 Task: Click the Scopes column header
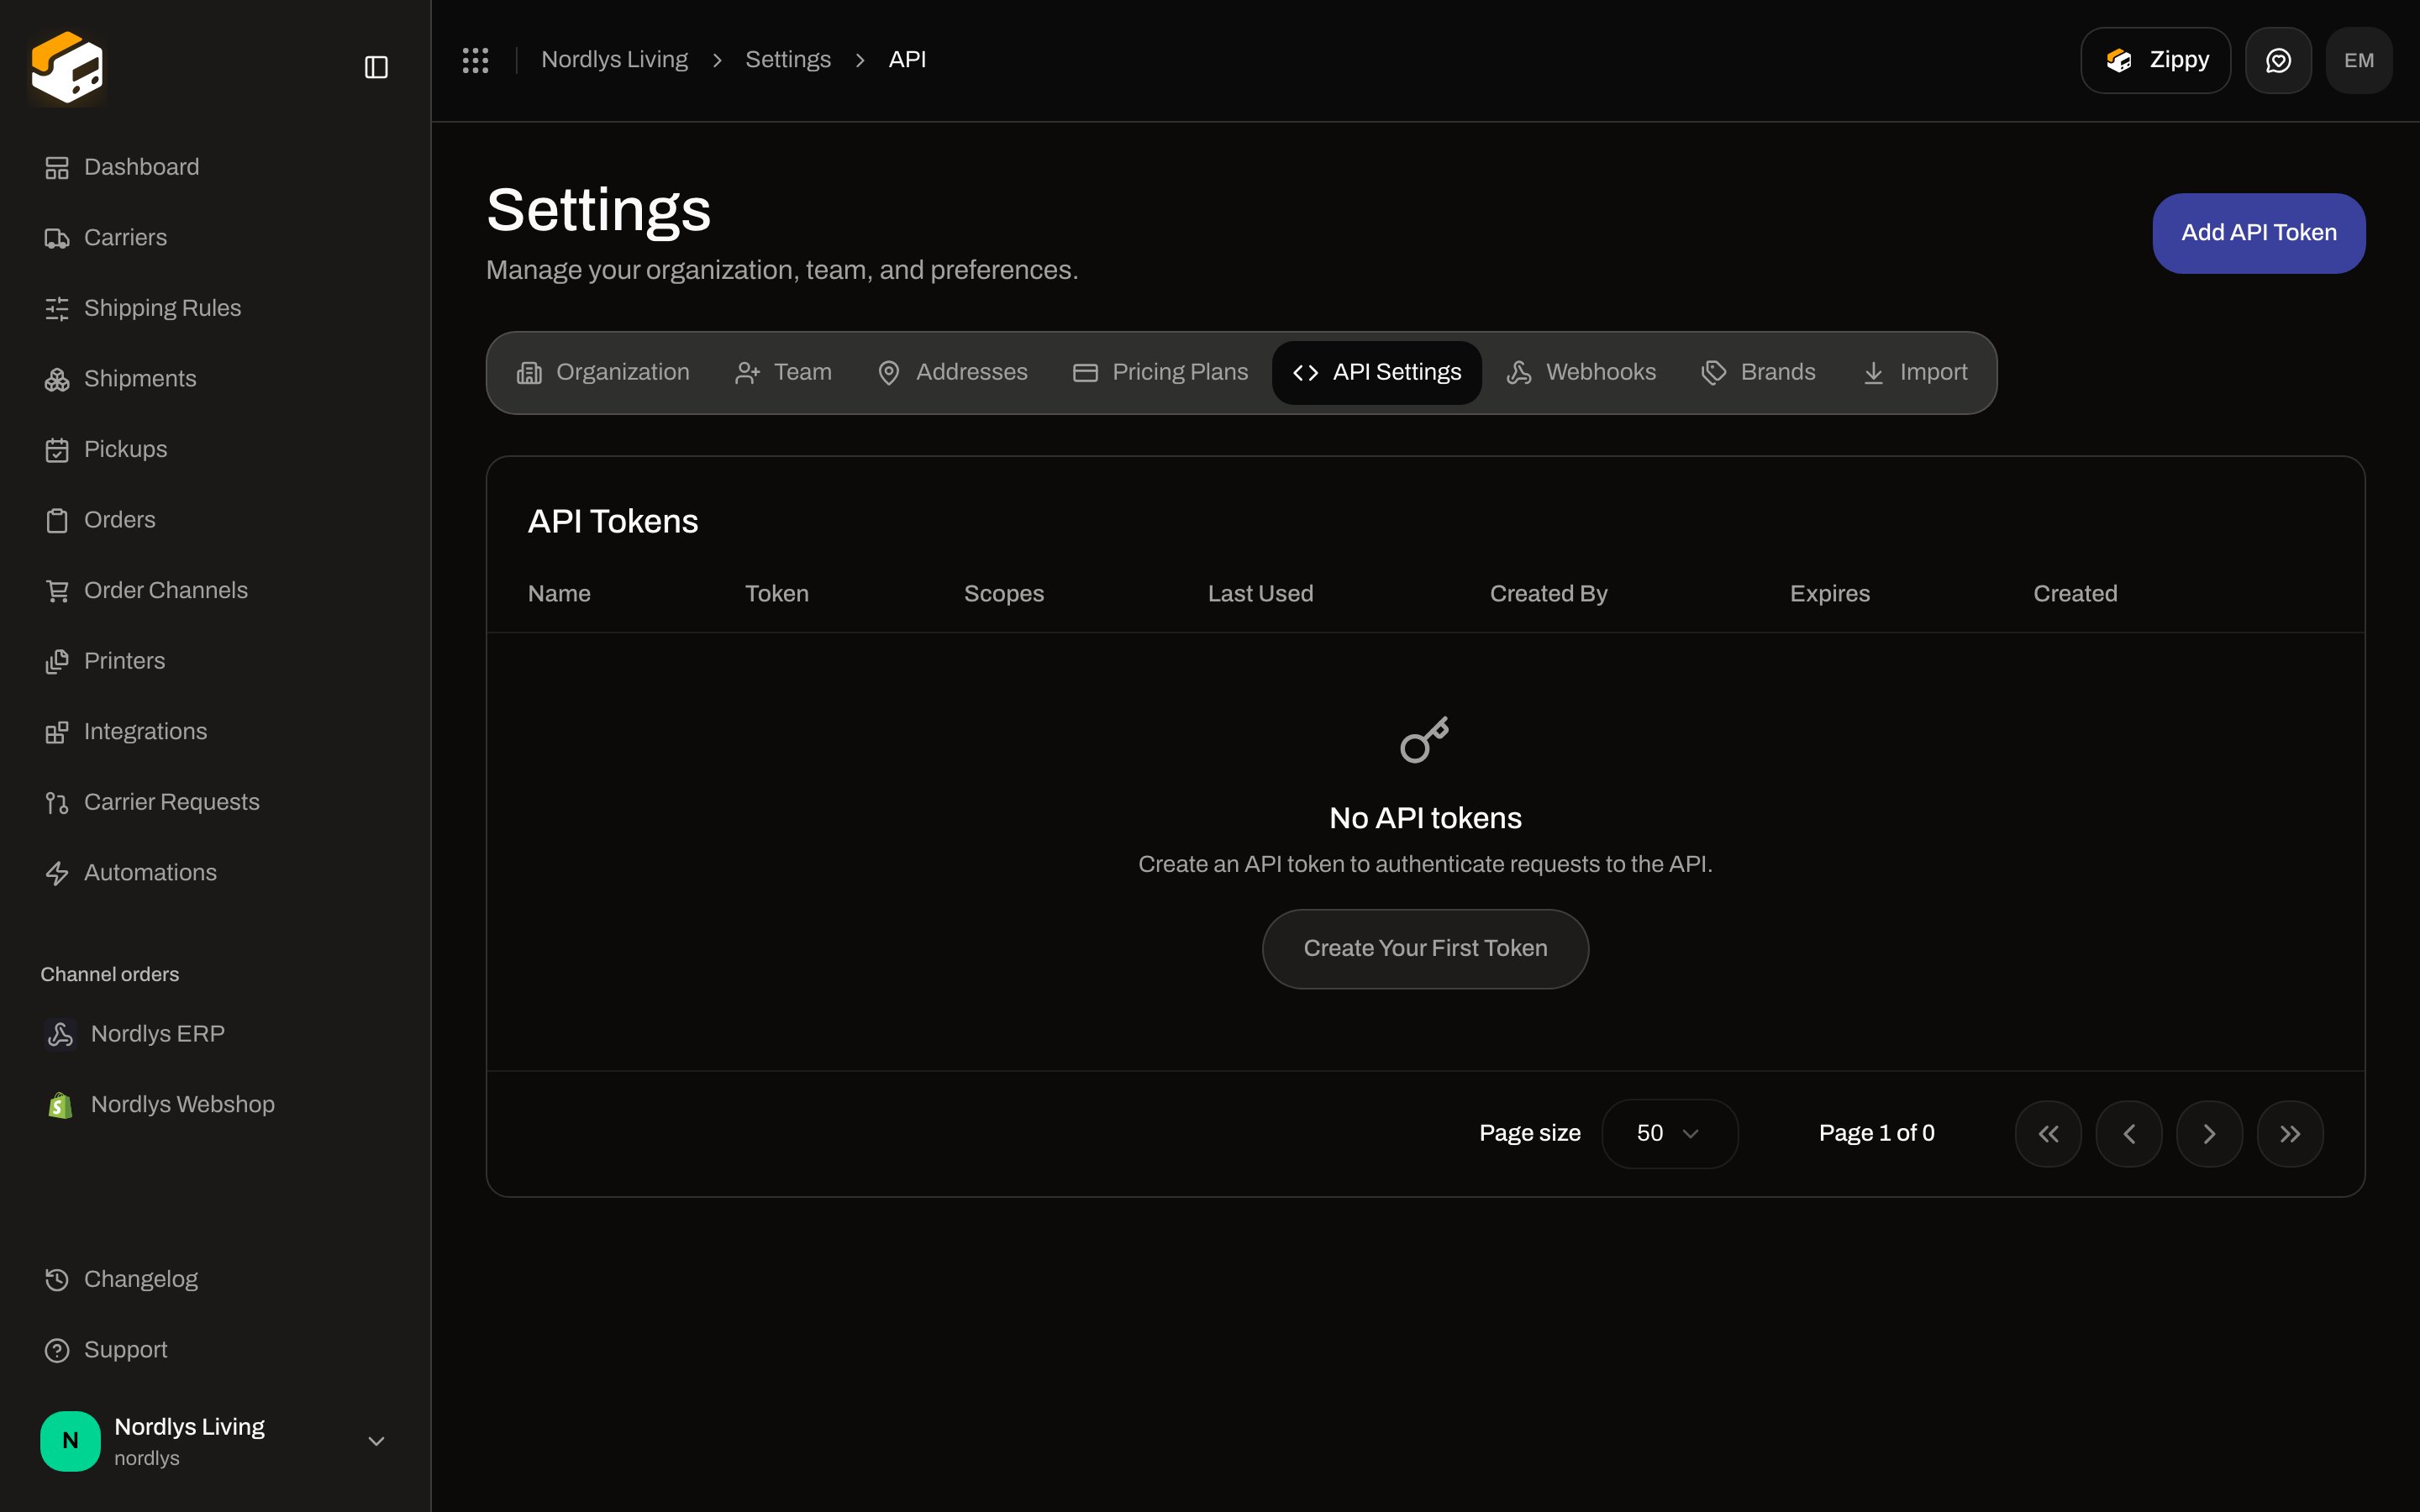click(x=1003, y=594)
